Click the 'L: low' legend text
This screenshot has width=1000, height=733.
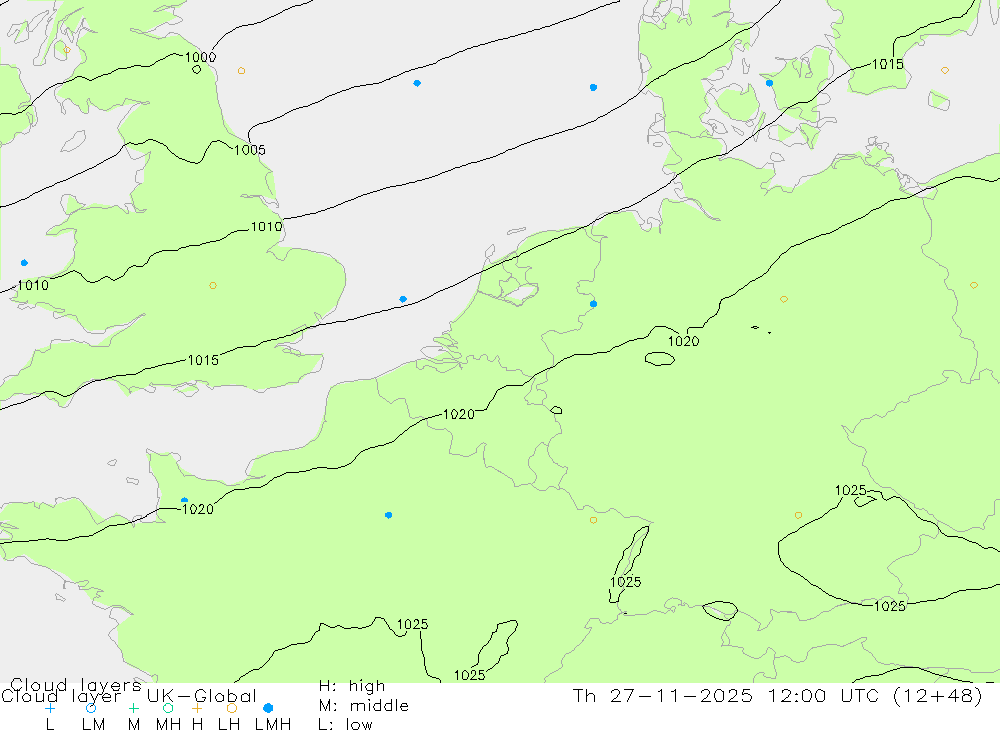point(346,725)
